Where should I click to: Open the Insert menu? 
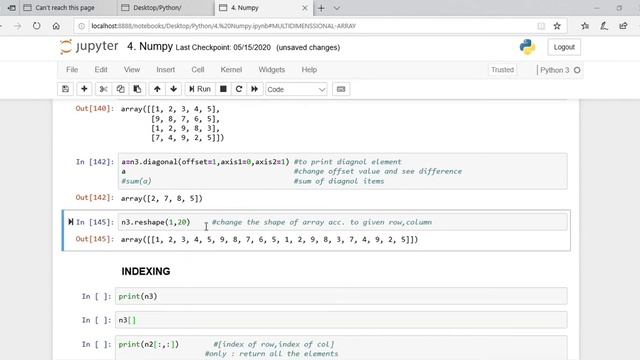click(x=165, y=70)
